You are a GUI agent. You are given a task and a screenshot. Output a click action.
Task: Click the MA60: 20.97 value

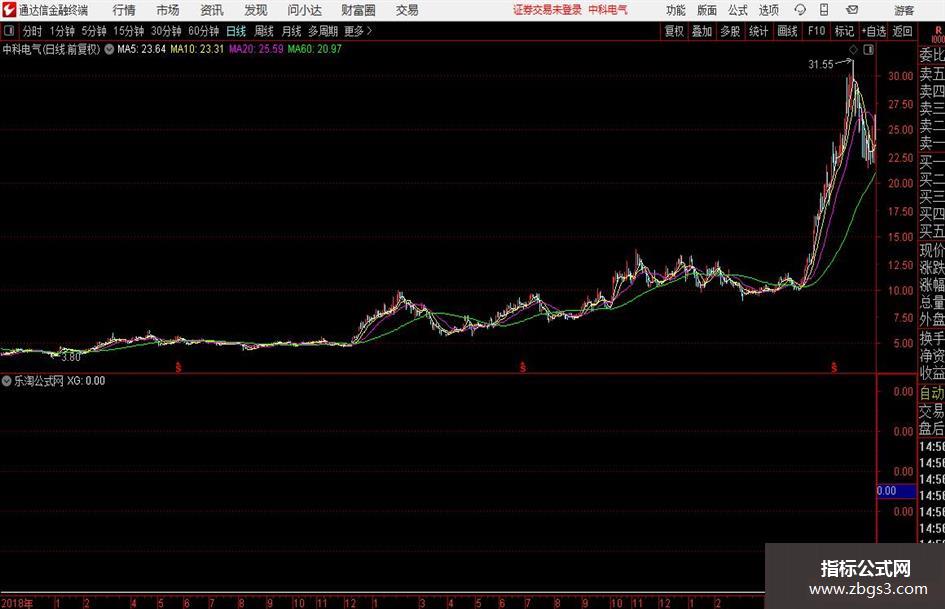coord(314,49)
